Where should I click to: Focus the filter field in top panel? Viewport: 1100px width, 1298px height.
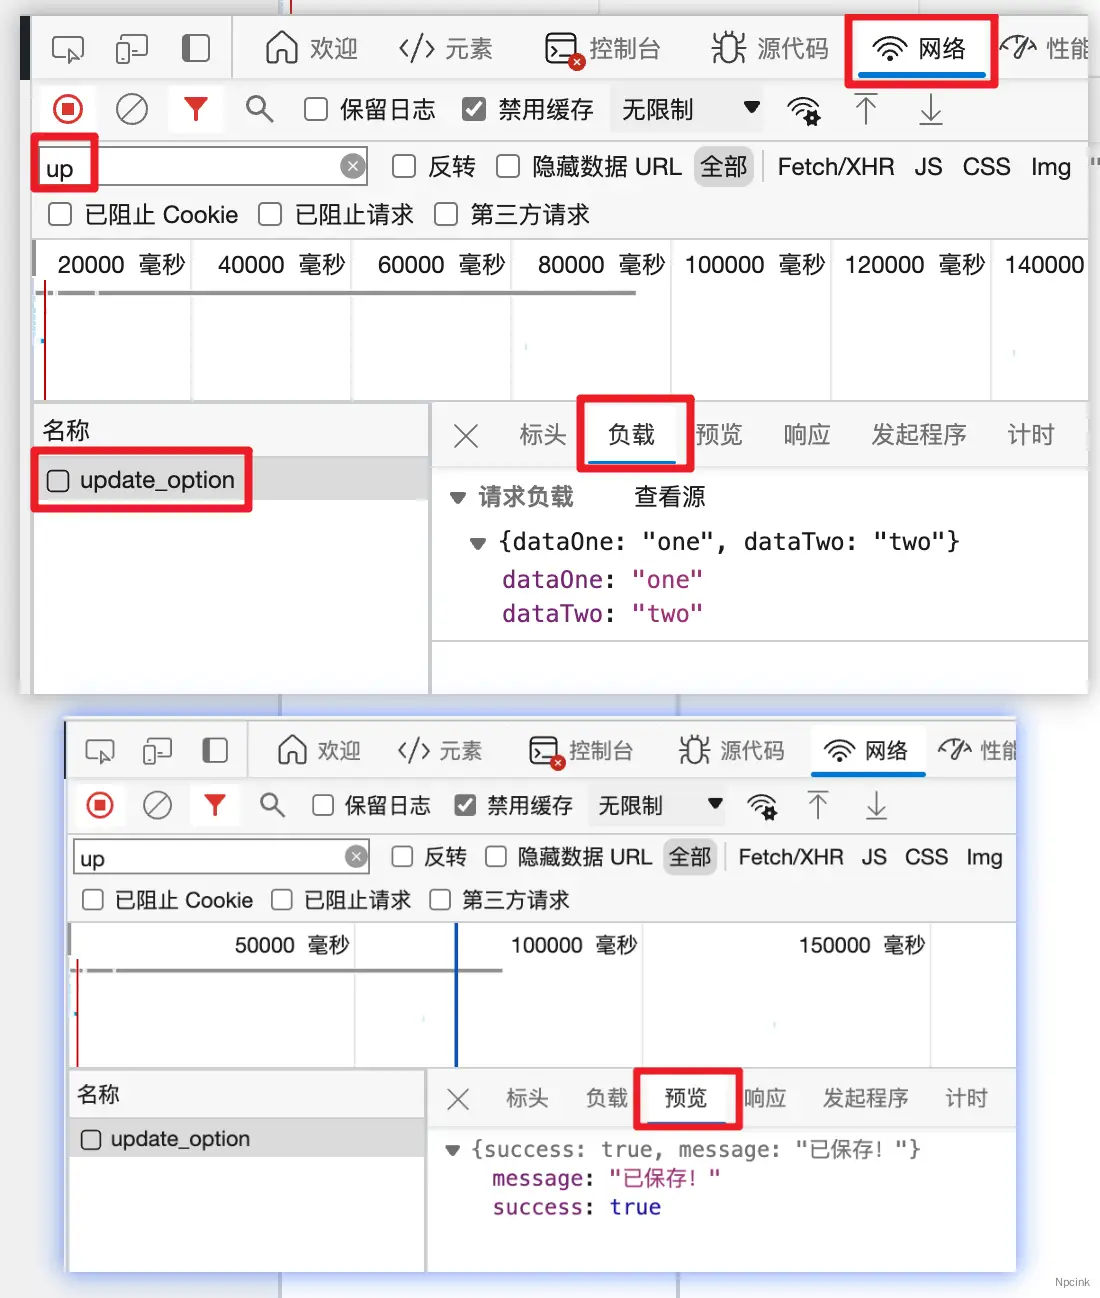click(x=204, y=166)
